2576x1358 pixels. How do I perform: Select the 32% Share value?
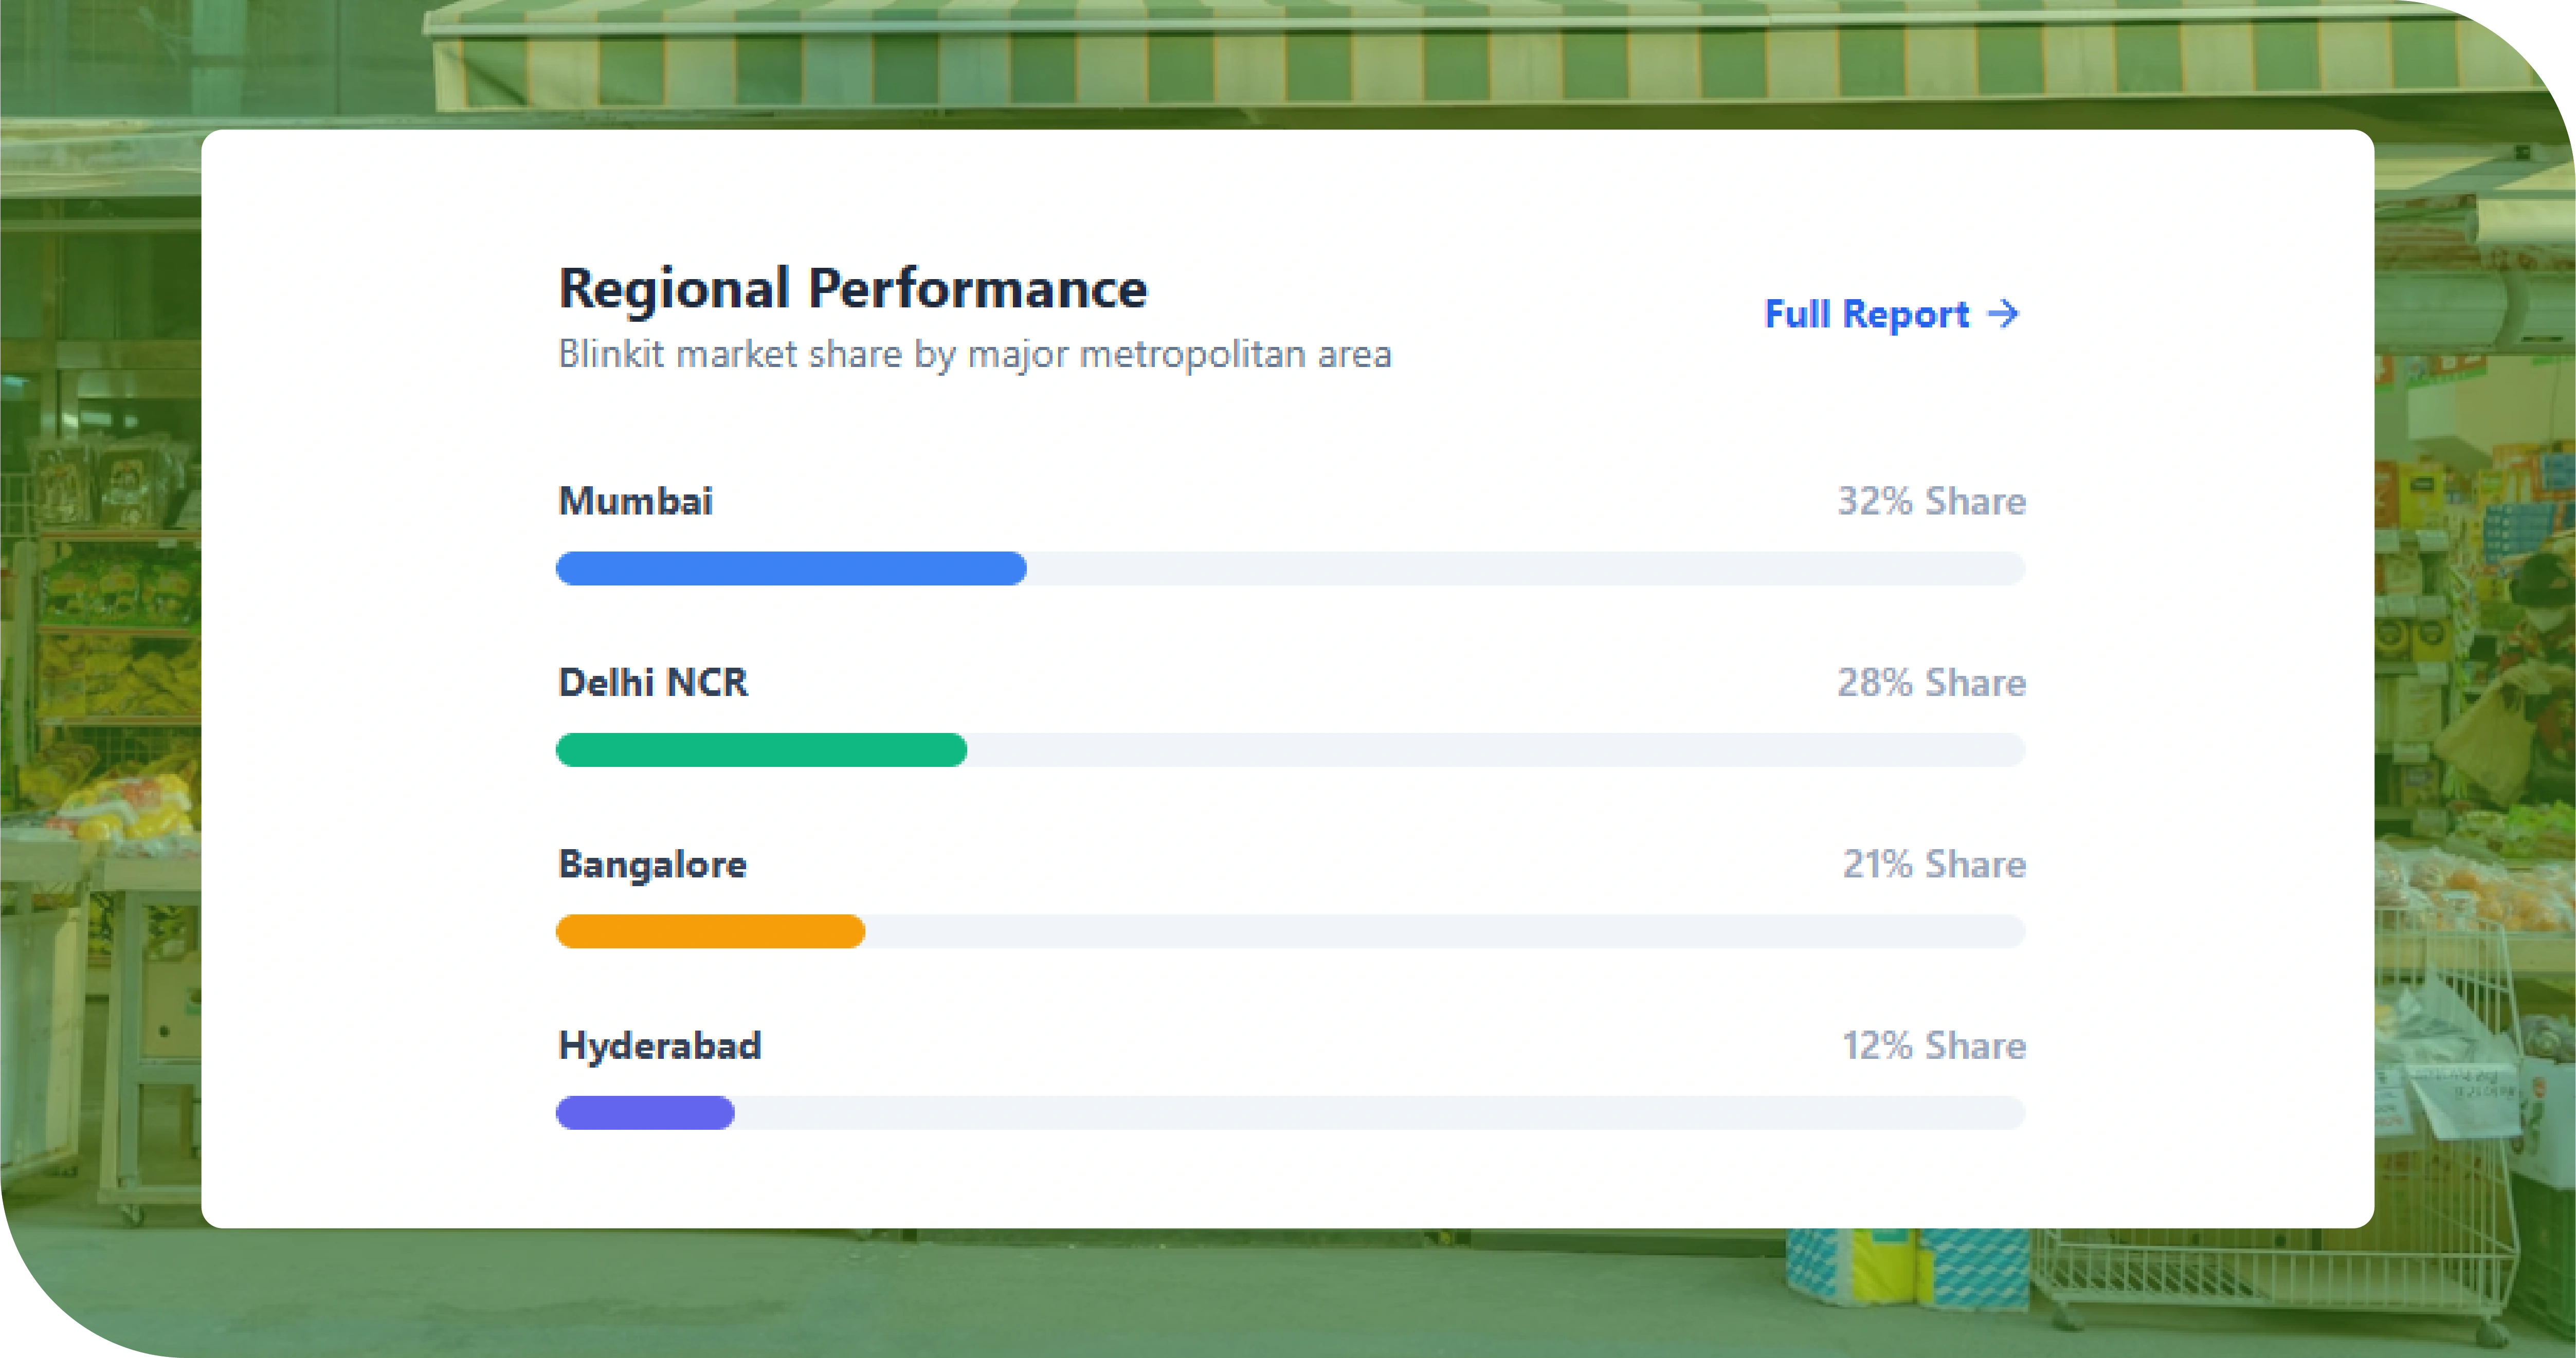[1931, 501]
